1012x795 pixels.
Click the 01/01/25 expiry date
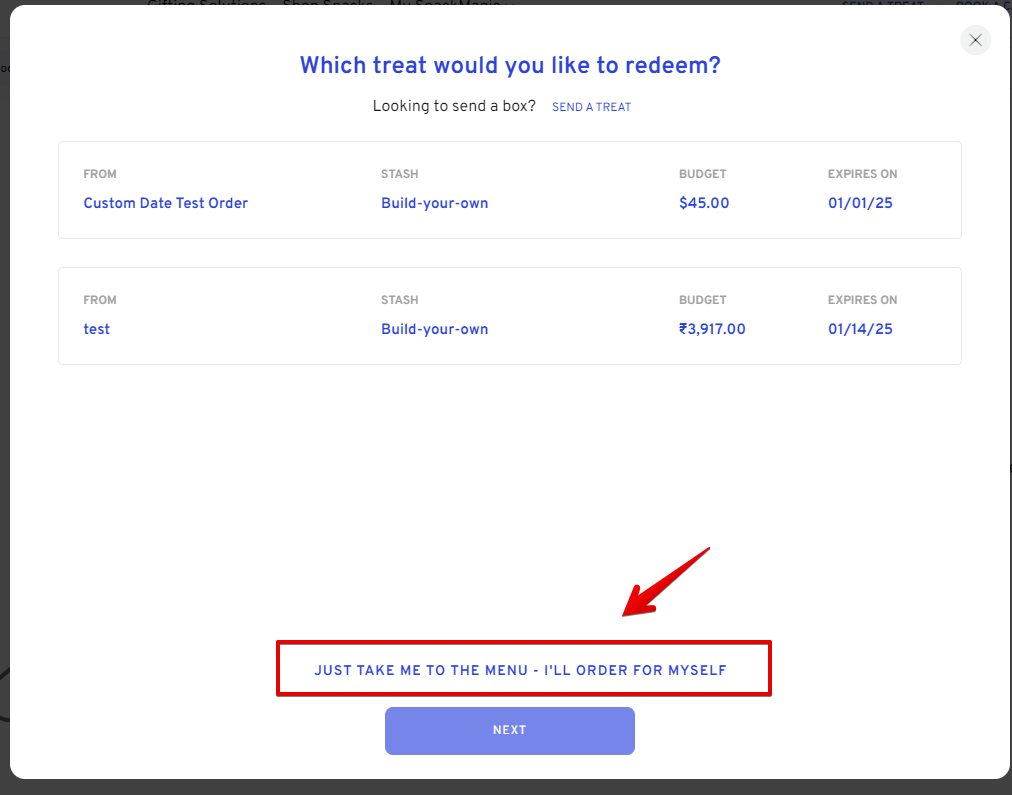(860, 203)
